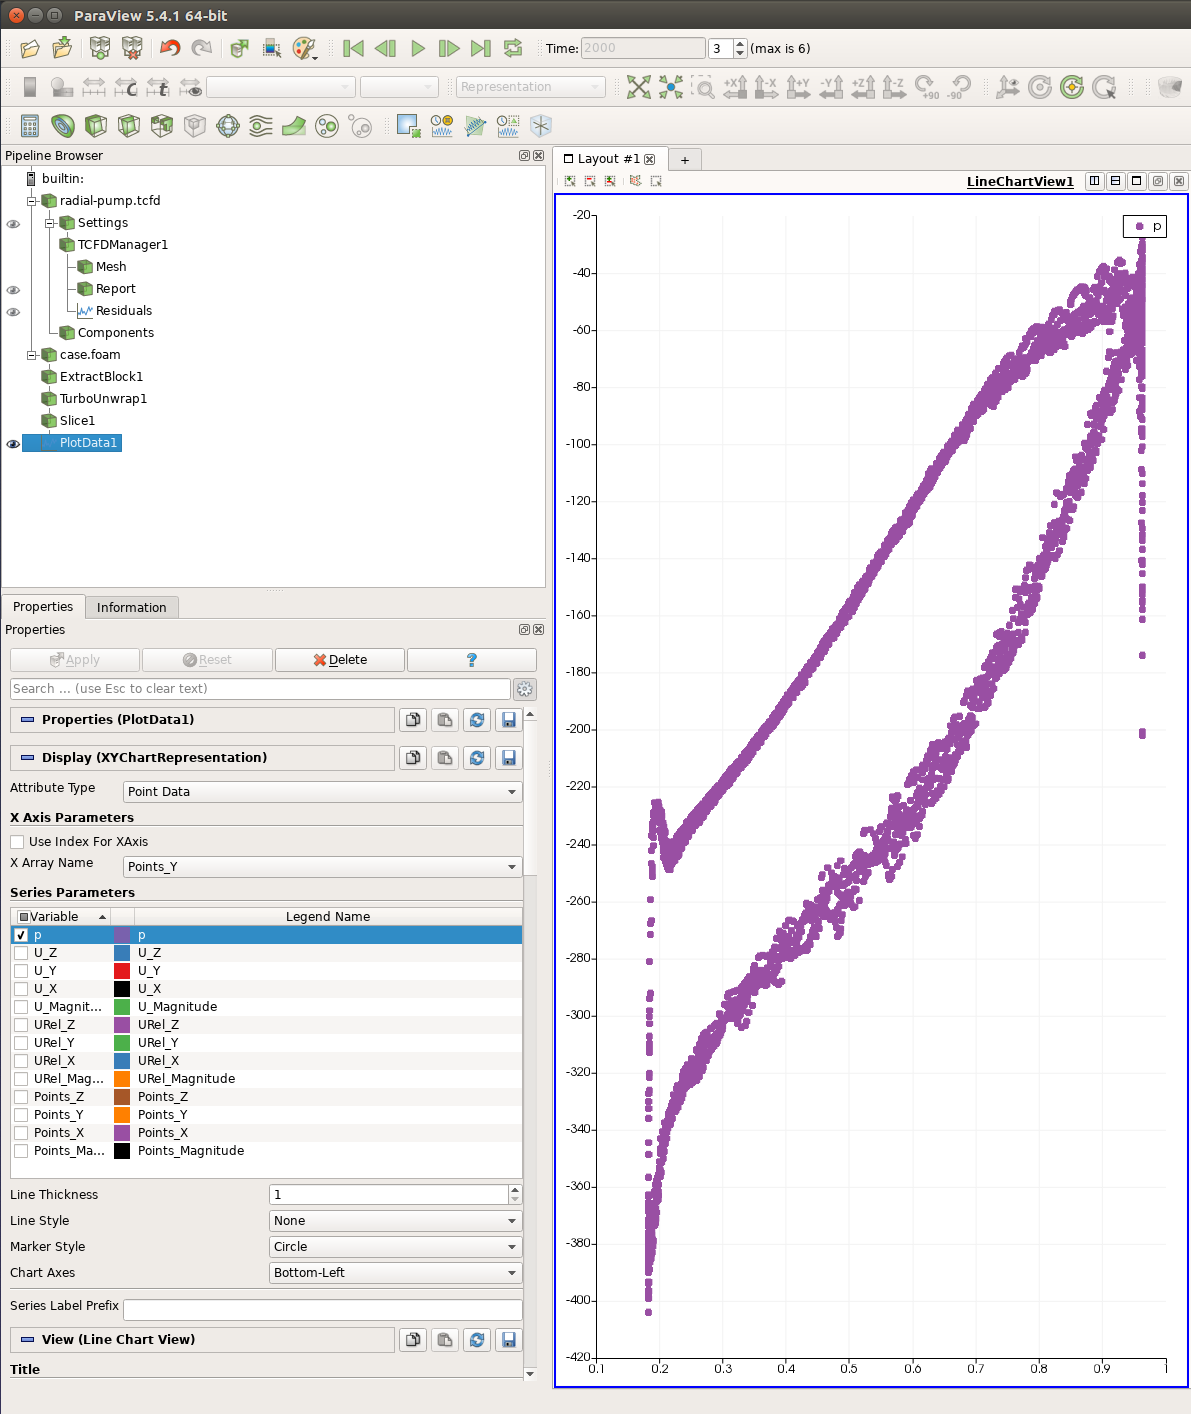Open the X Array Name dropdown

(x=322, y=867)
